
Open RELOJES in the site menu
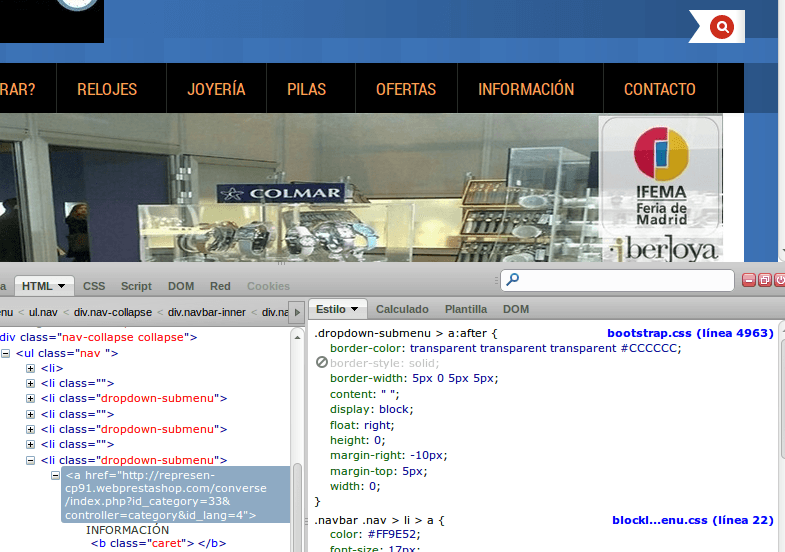[107, 89]
